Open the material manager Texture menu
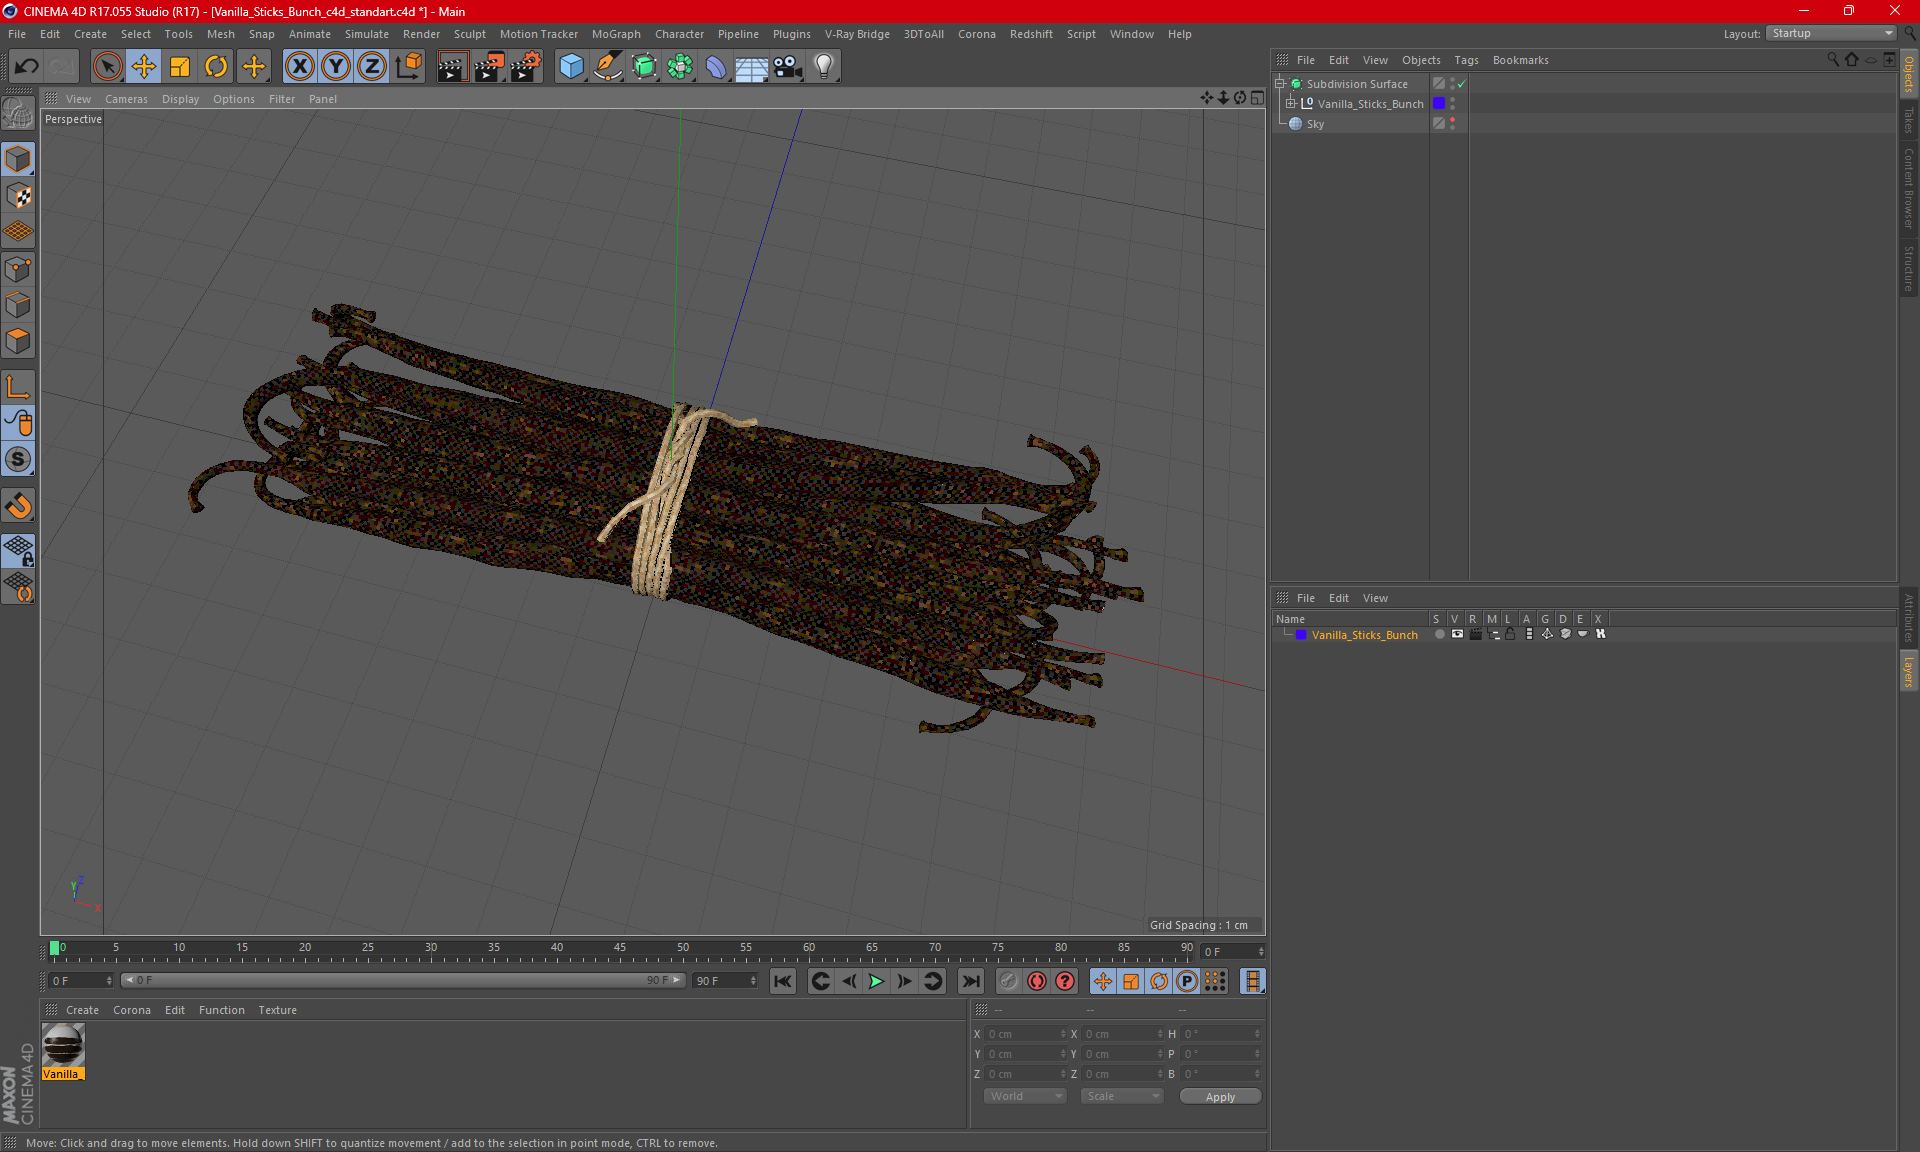 [277, 1010]
